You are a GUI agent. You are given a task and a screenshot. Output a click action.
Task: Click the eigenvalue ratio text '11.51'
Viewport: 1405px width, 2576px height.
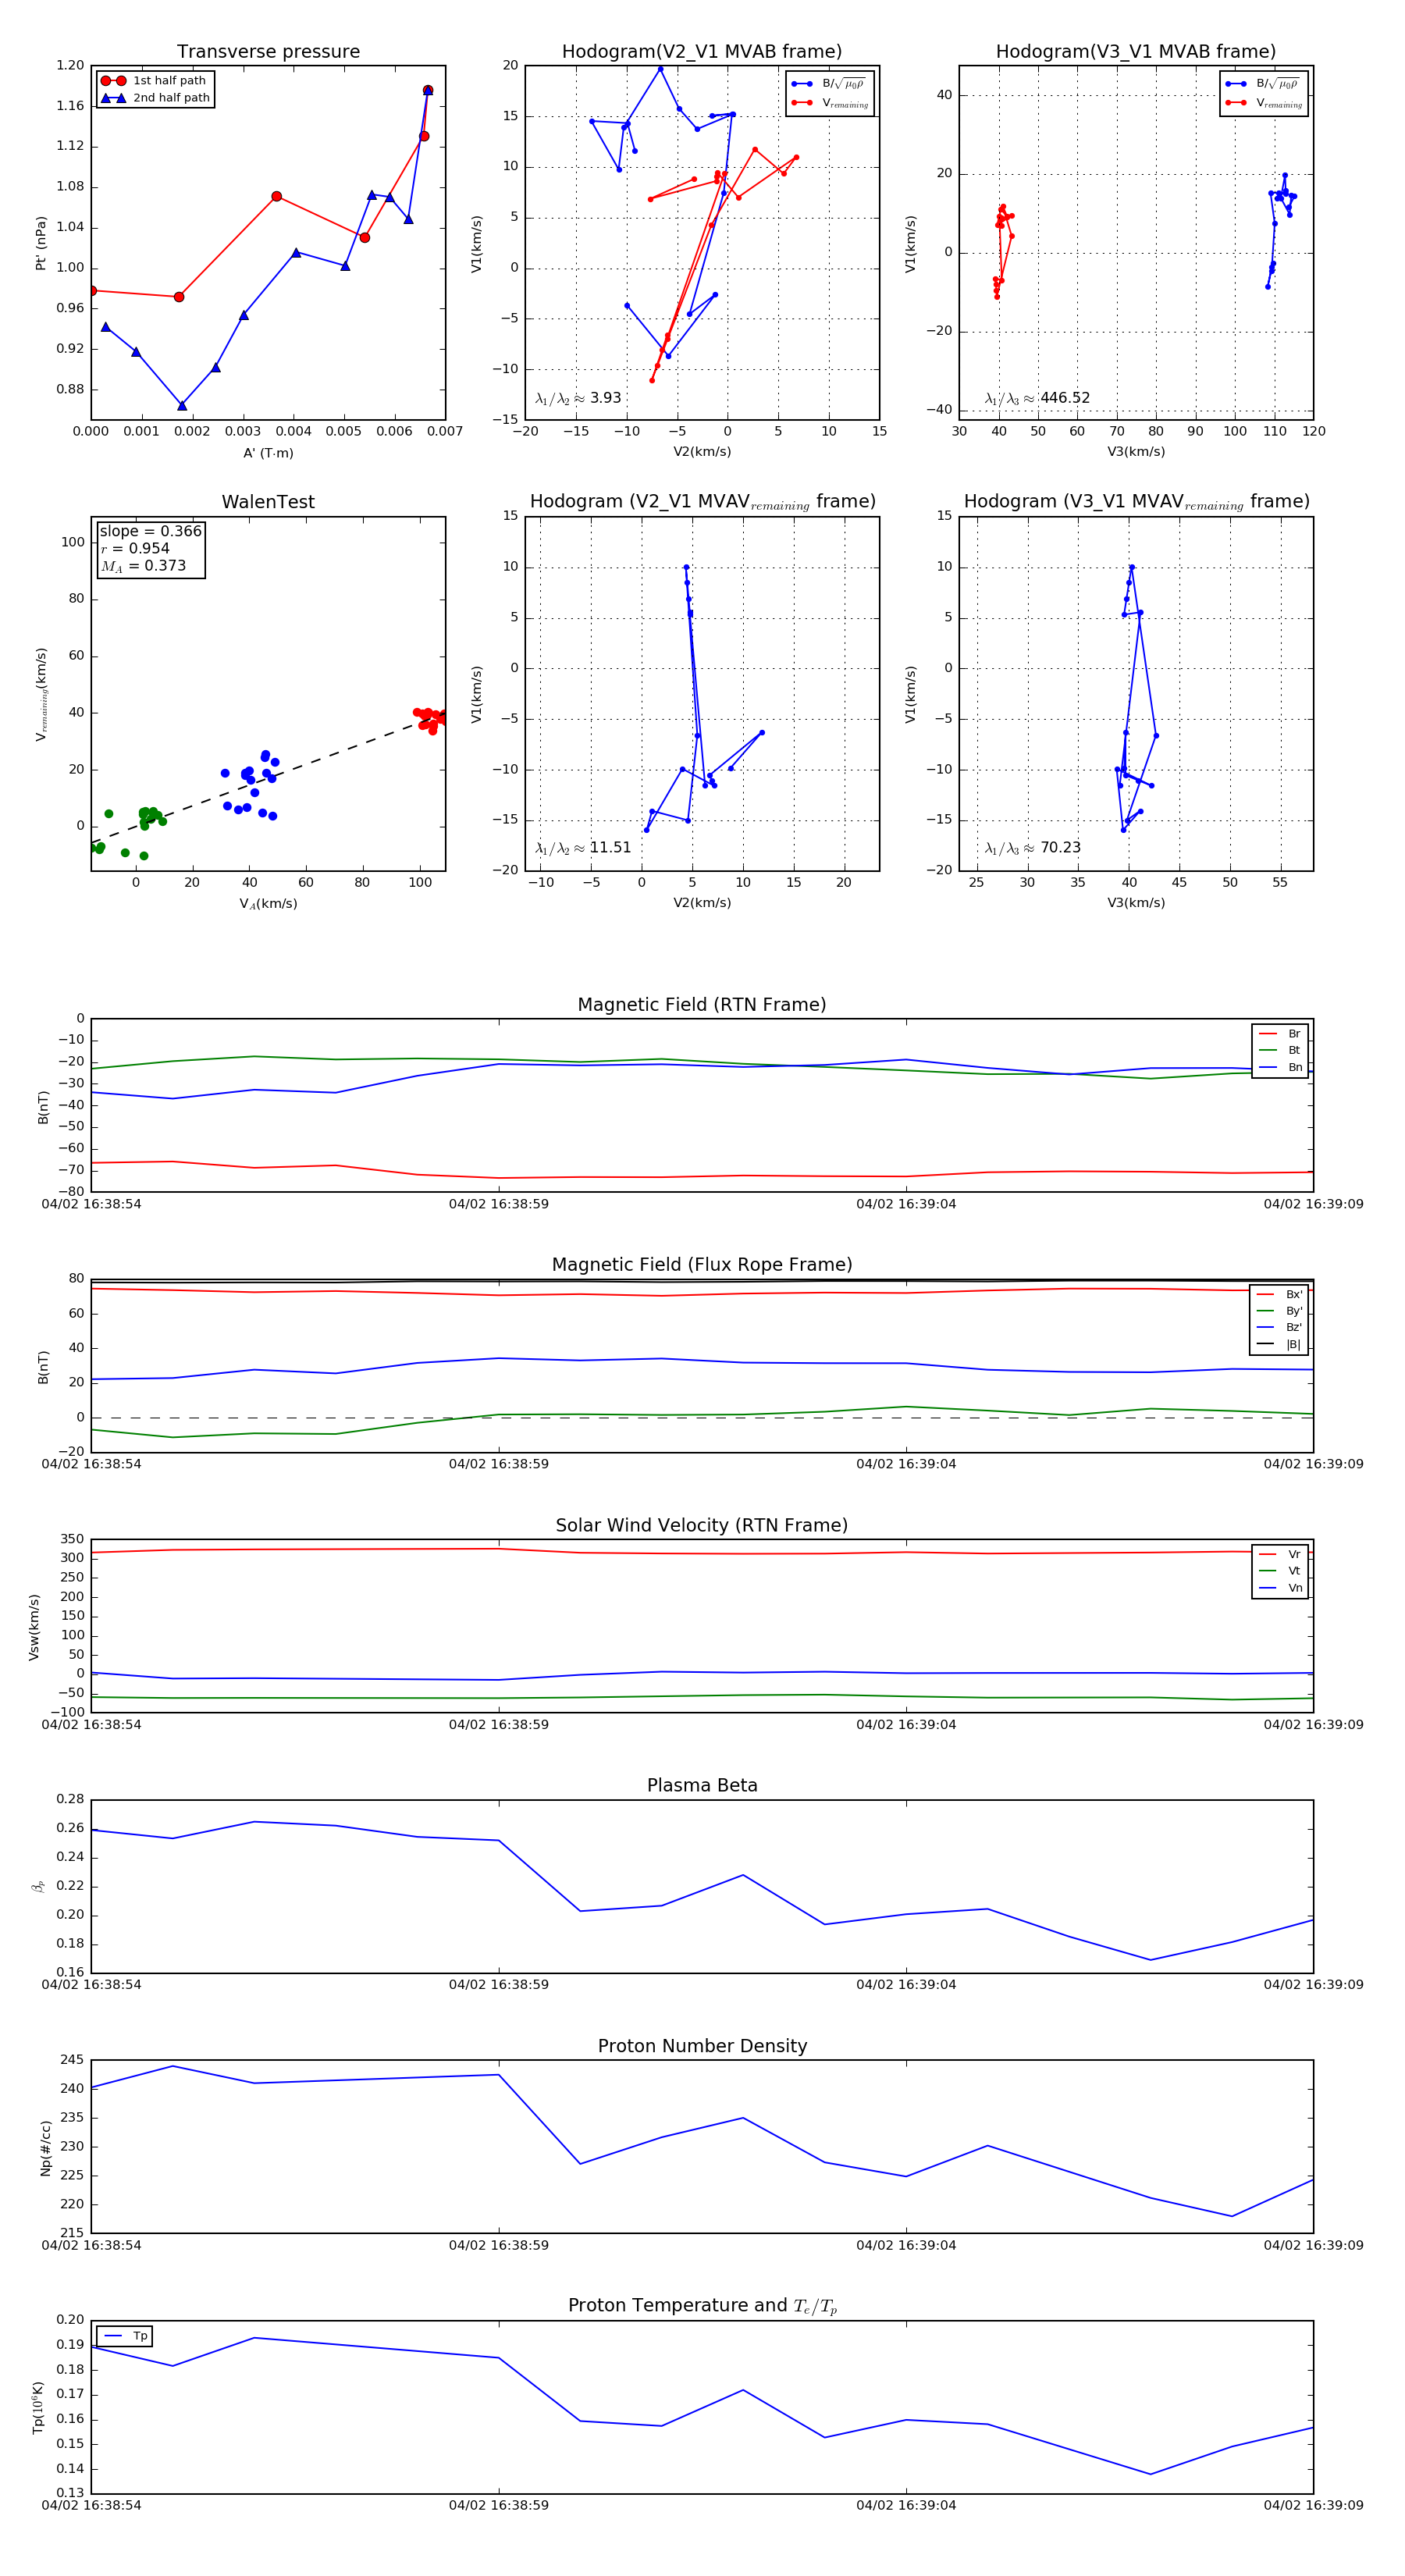click(x=610, y=848)
